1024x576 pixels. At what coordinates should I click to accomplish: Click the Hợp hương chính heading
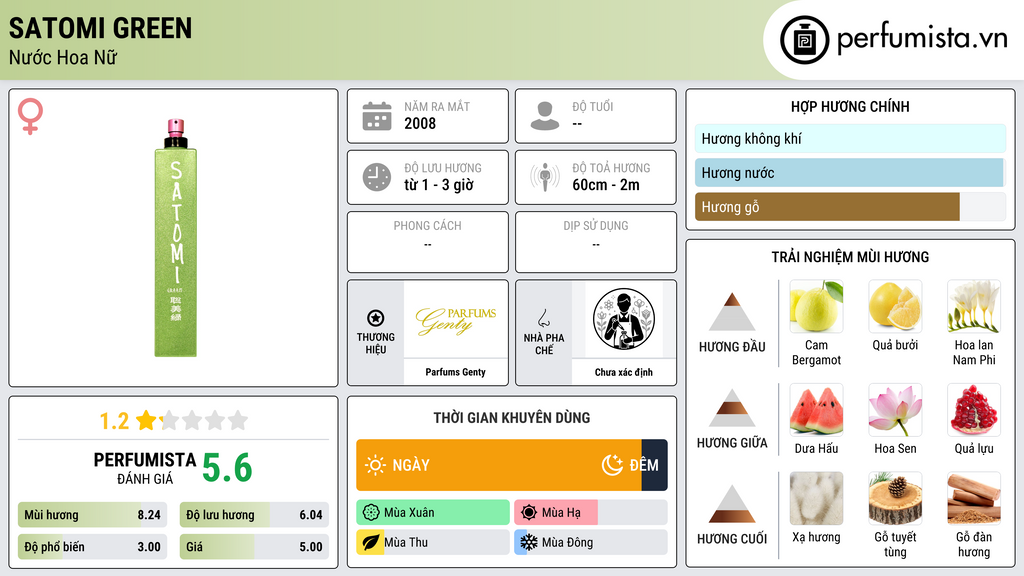pos(850,106)
